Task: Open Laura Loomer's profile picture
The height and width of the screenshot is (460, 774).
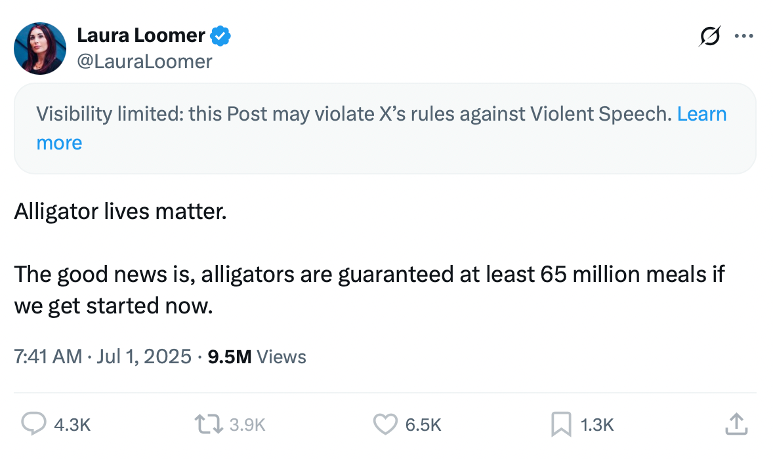Action: tap(40, 48)
